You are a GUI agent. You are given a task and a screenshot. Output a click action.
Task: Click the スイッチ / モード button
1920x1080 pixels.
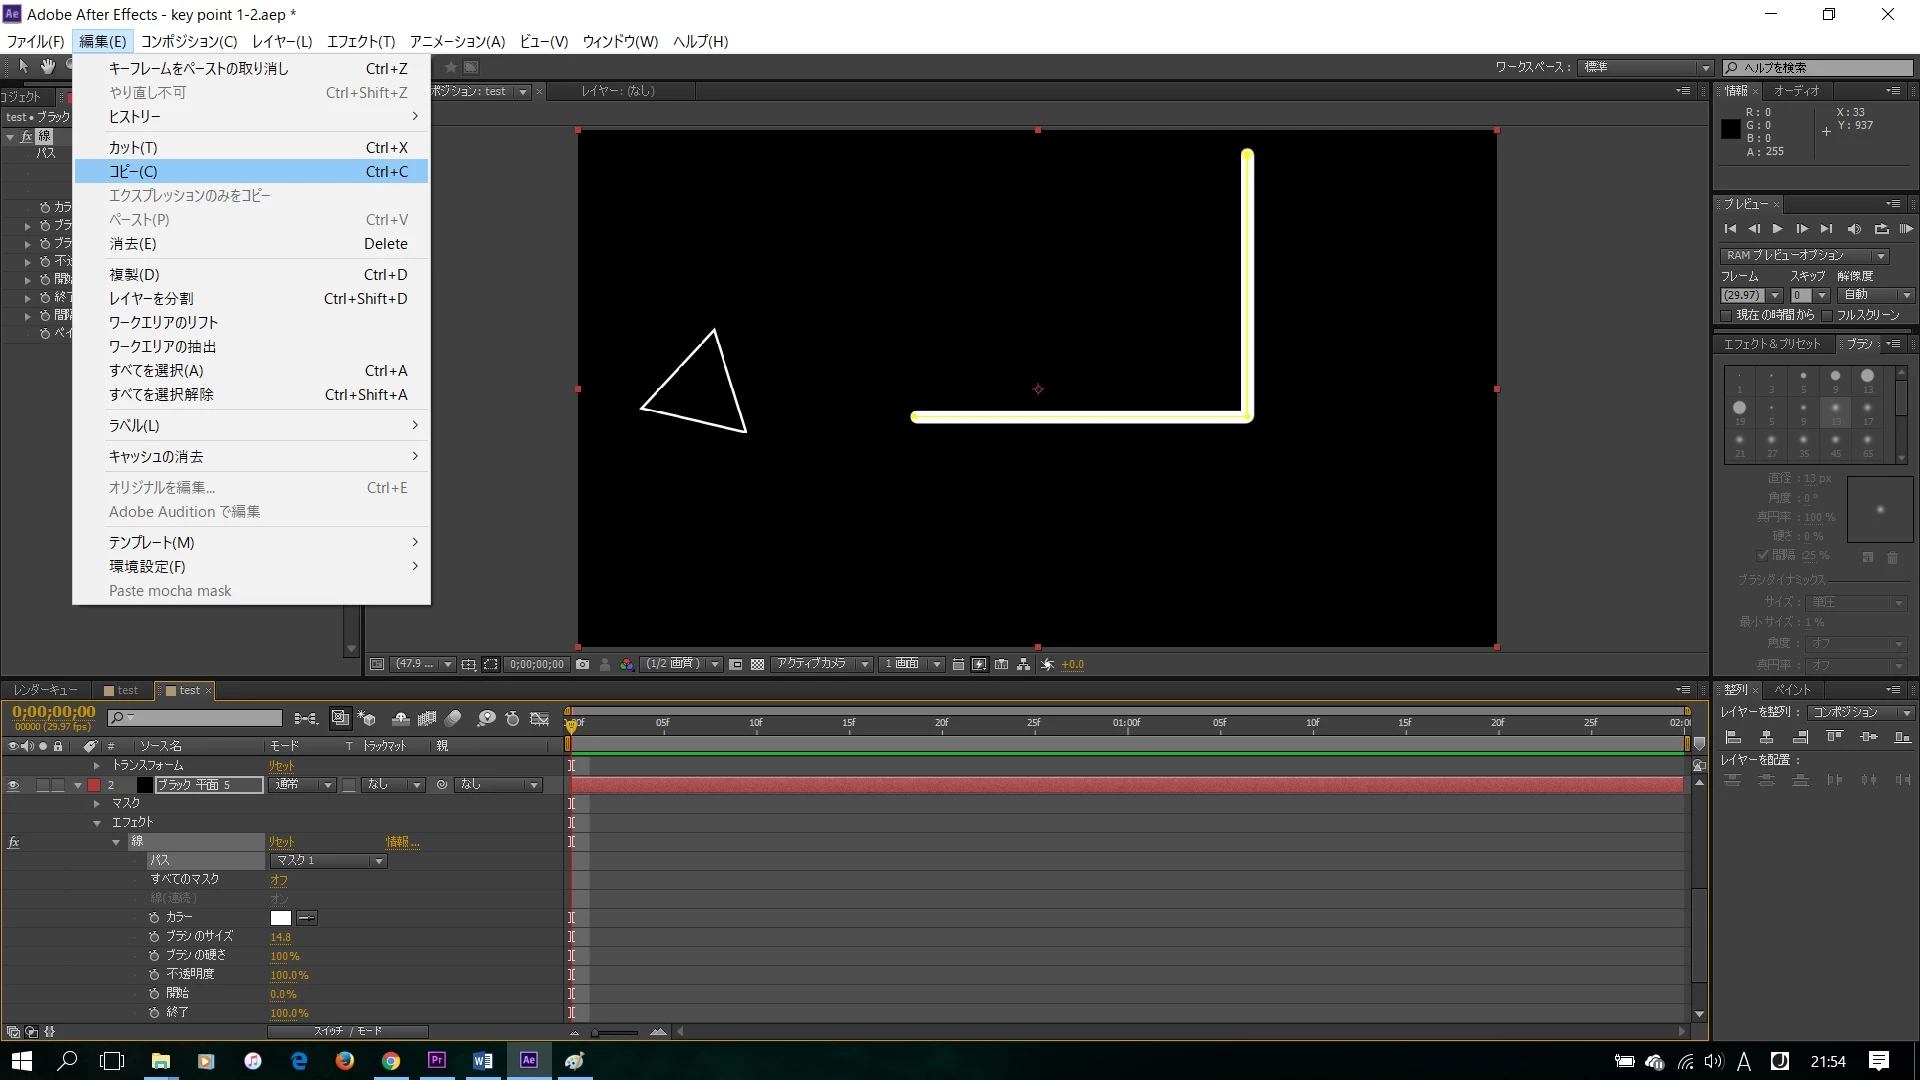(347, 1031)
